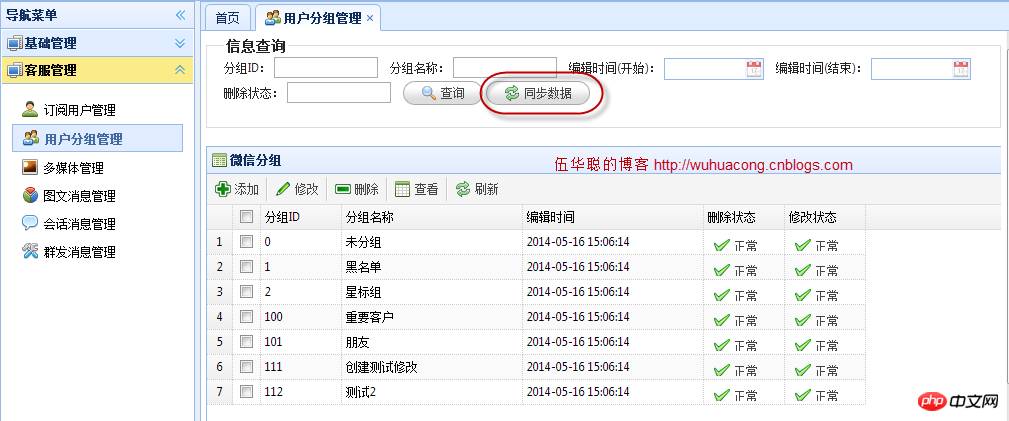Switch to the 首页 tab
This screenshot has height=421, width=1009.
(x=227, y=18)
